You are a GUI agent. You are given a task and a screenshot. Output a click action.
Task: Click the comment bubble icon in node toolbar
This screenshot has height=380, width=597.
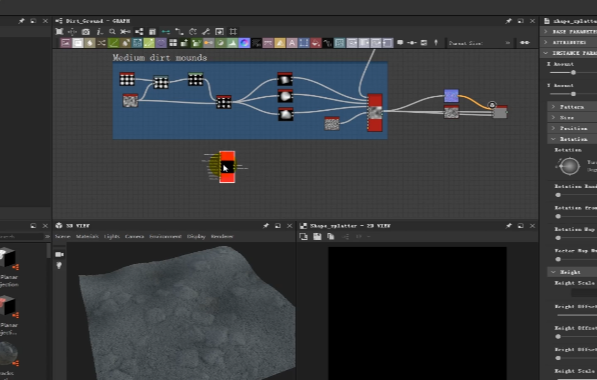400,42
